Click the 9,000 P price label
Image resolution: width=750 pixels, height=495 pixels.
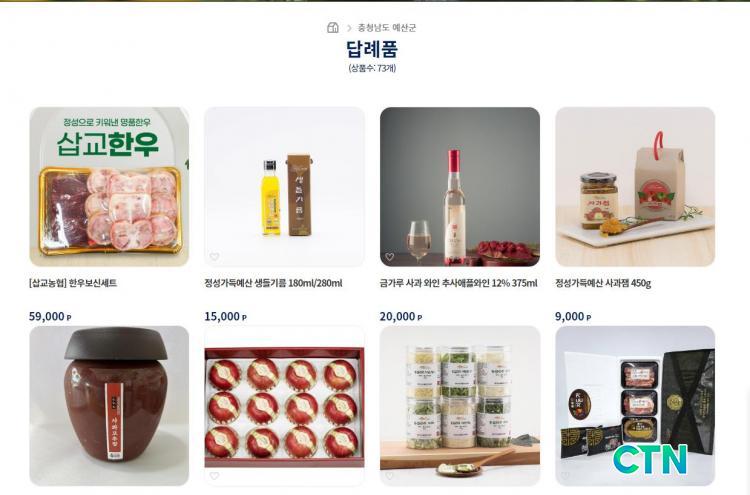pyautogui.click(x=573, y=317)
